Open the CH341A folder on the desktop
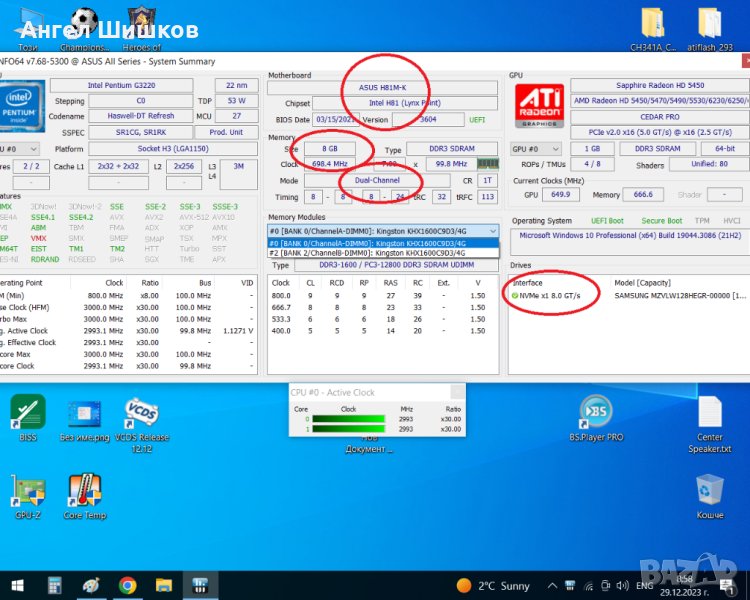This screenshot has width=750, height=600. coord(651,28)
